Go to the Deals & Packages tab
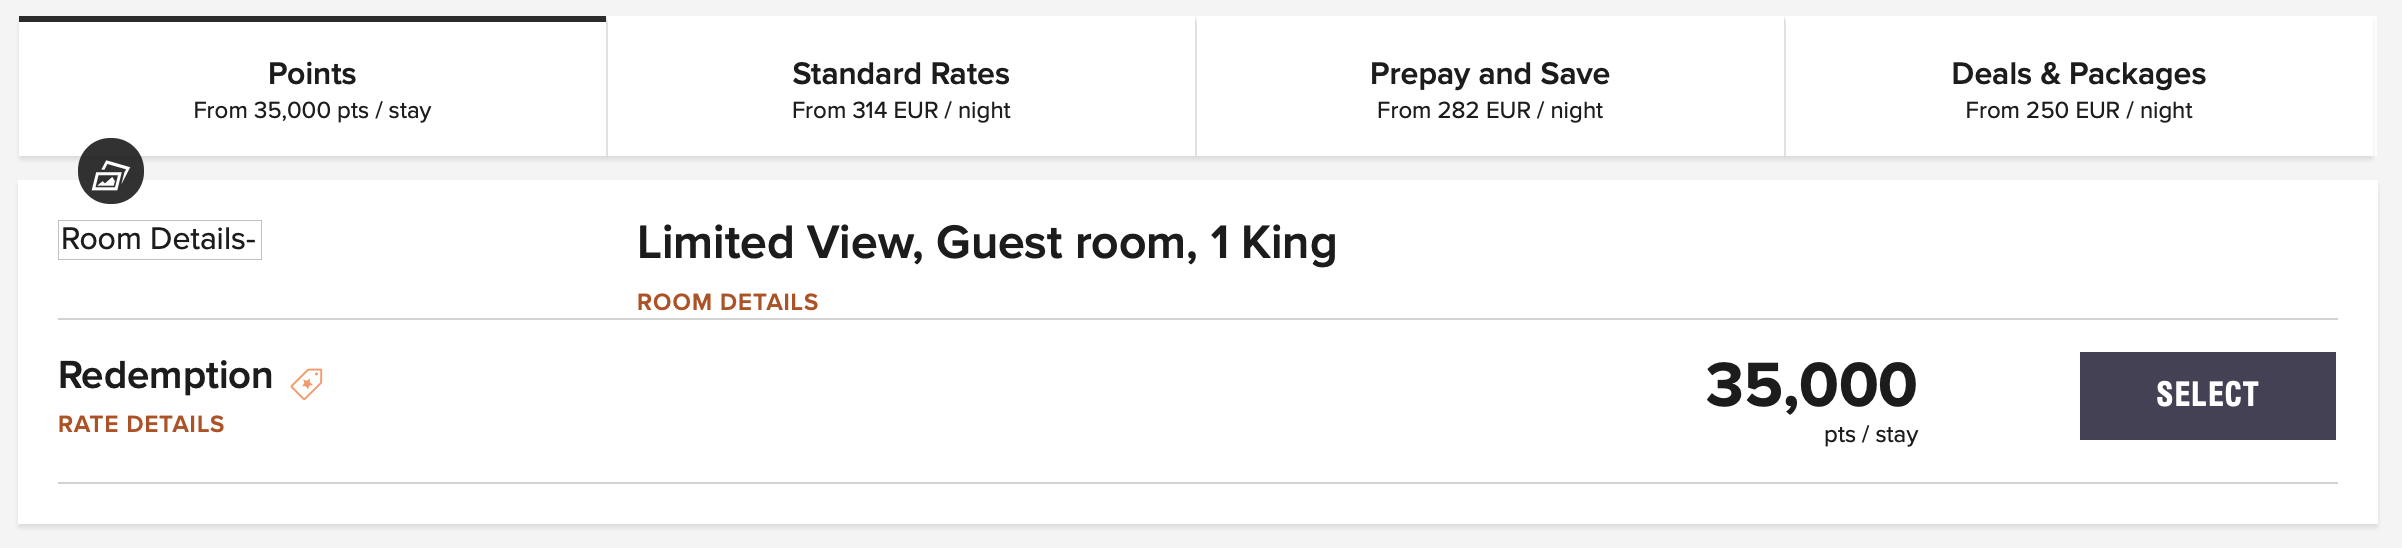The image size is (2402, 548). pos(2079,88)
